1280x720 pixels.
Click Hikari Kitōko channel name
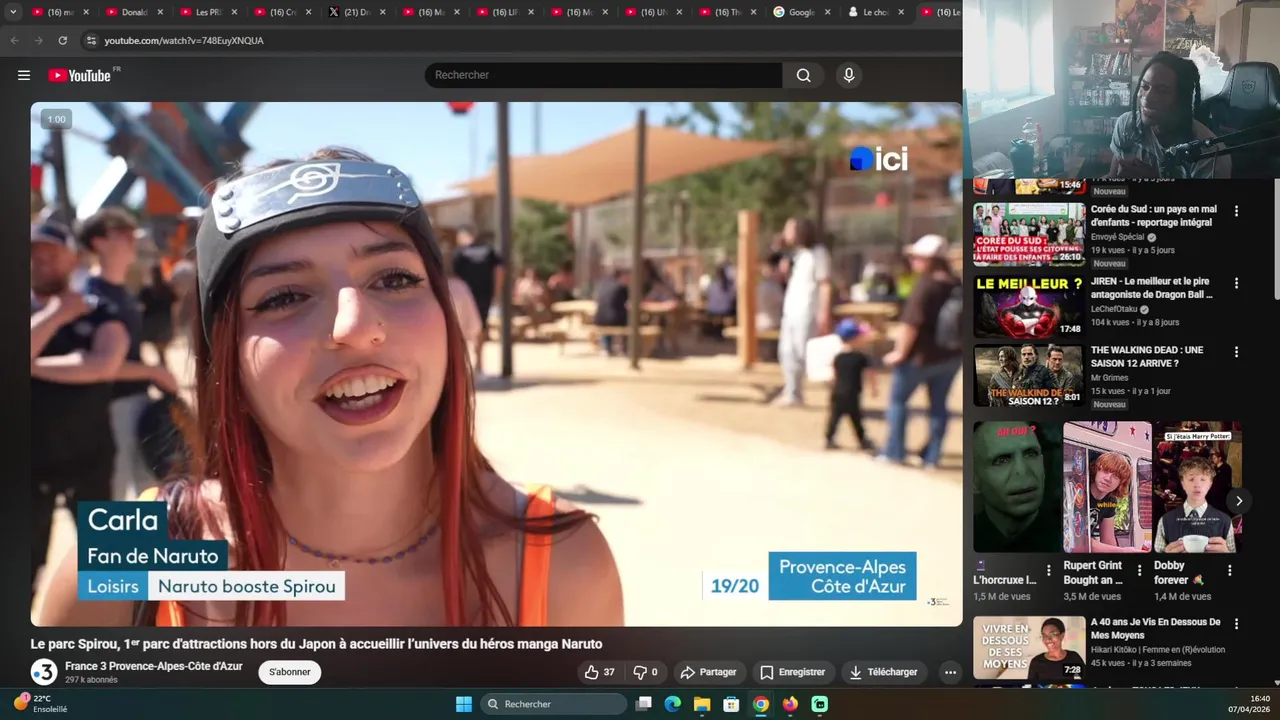[1158, 650]
